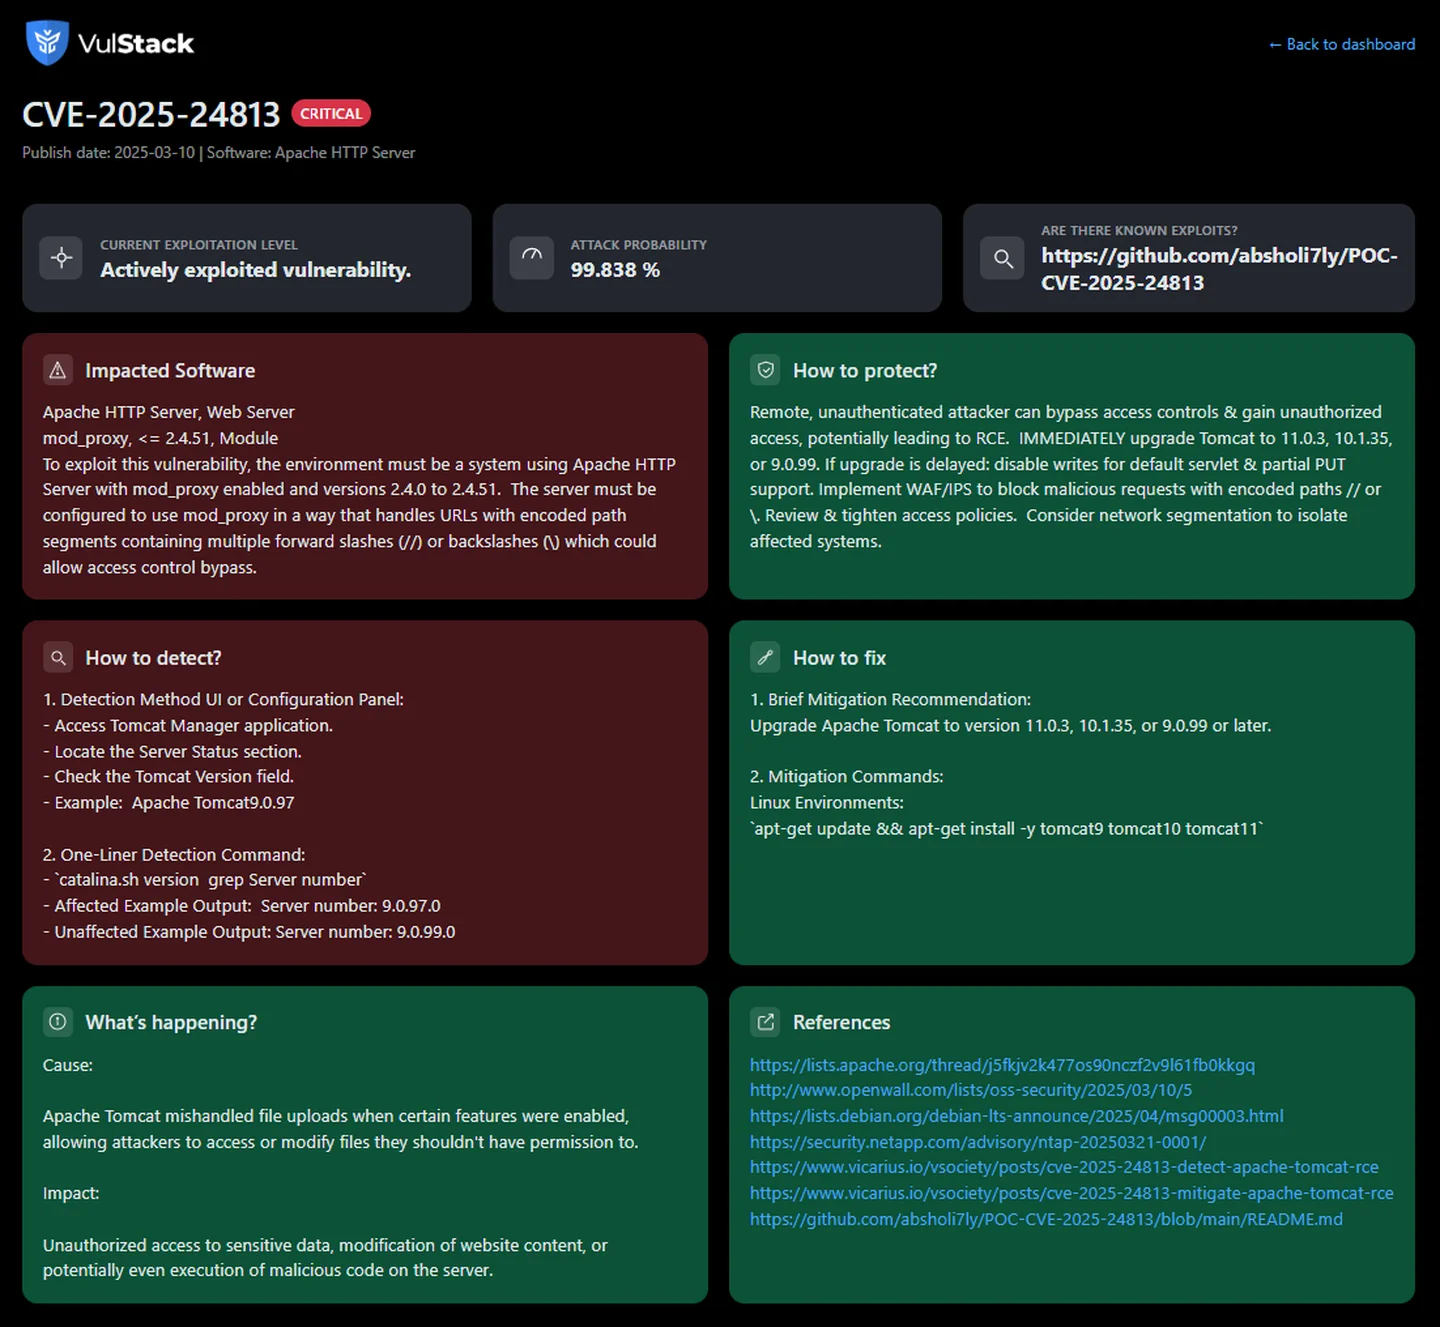Click the 'What's happening?' heading
Image resolution: width=1440 pixels, height=1327 pixels.
171,1022
